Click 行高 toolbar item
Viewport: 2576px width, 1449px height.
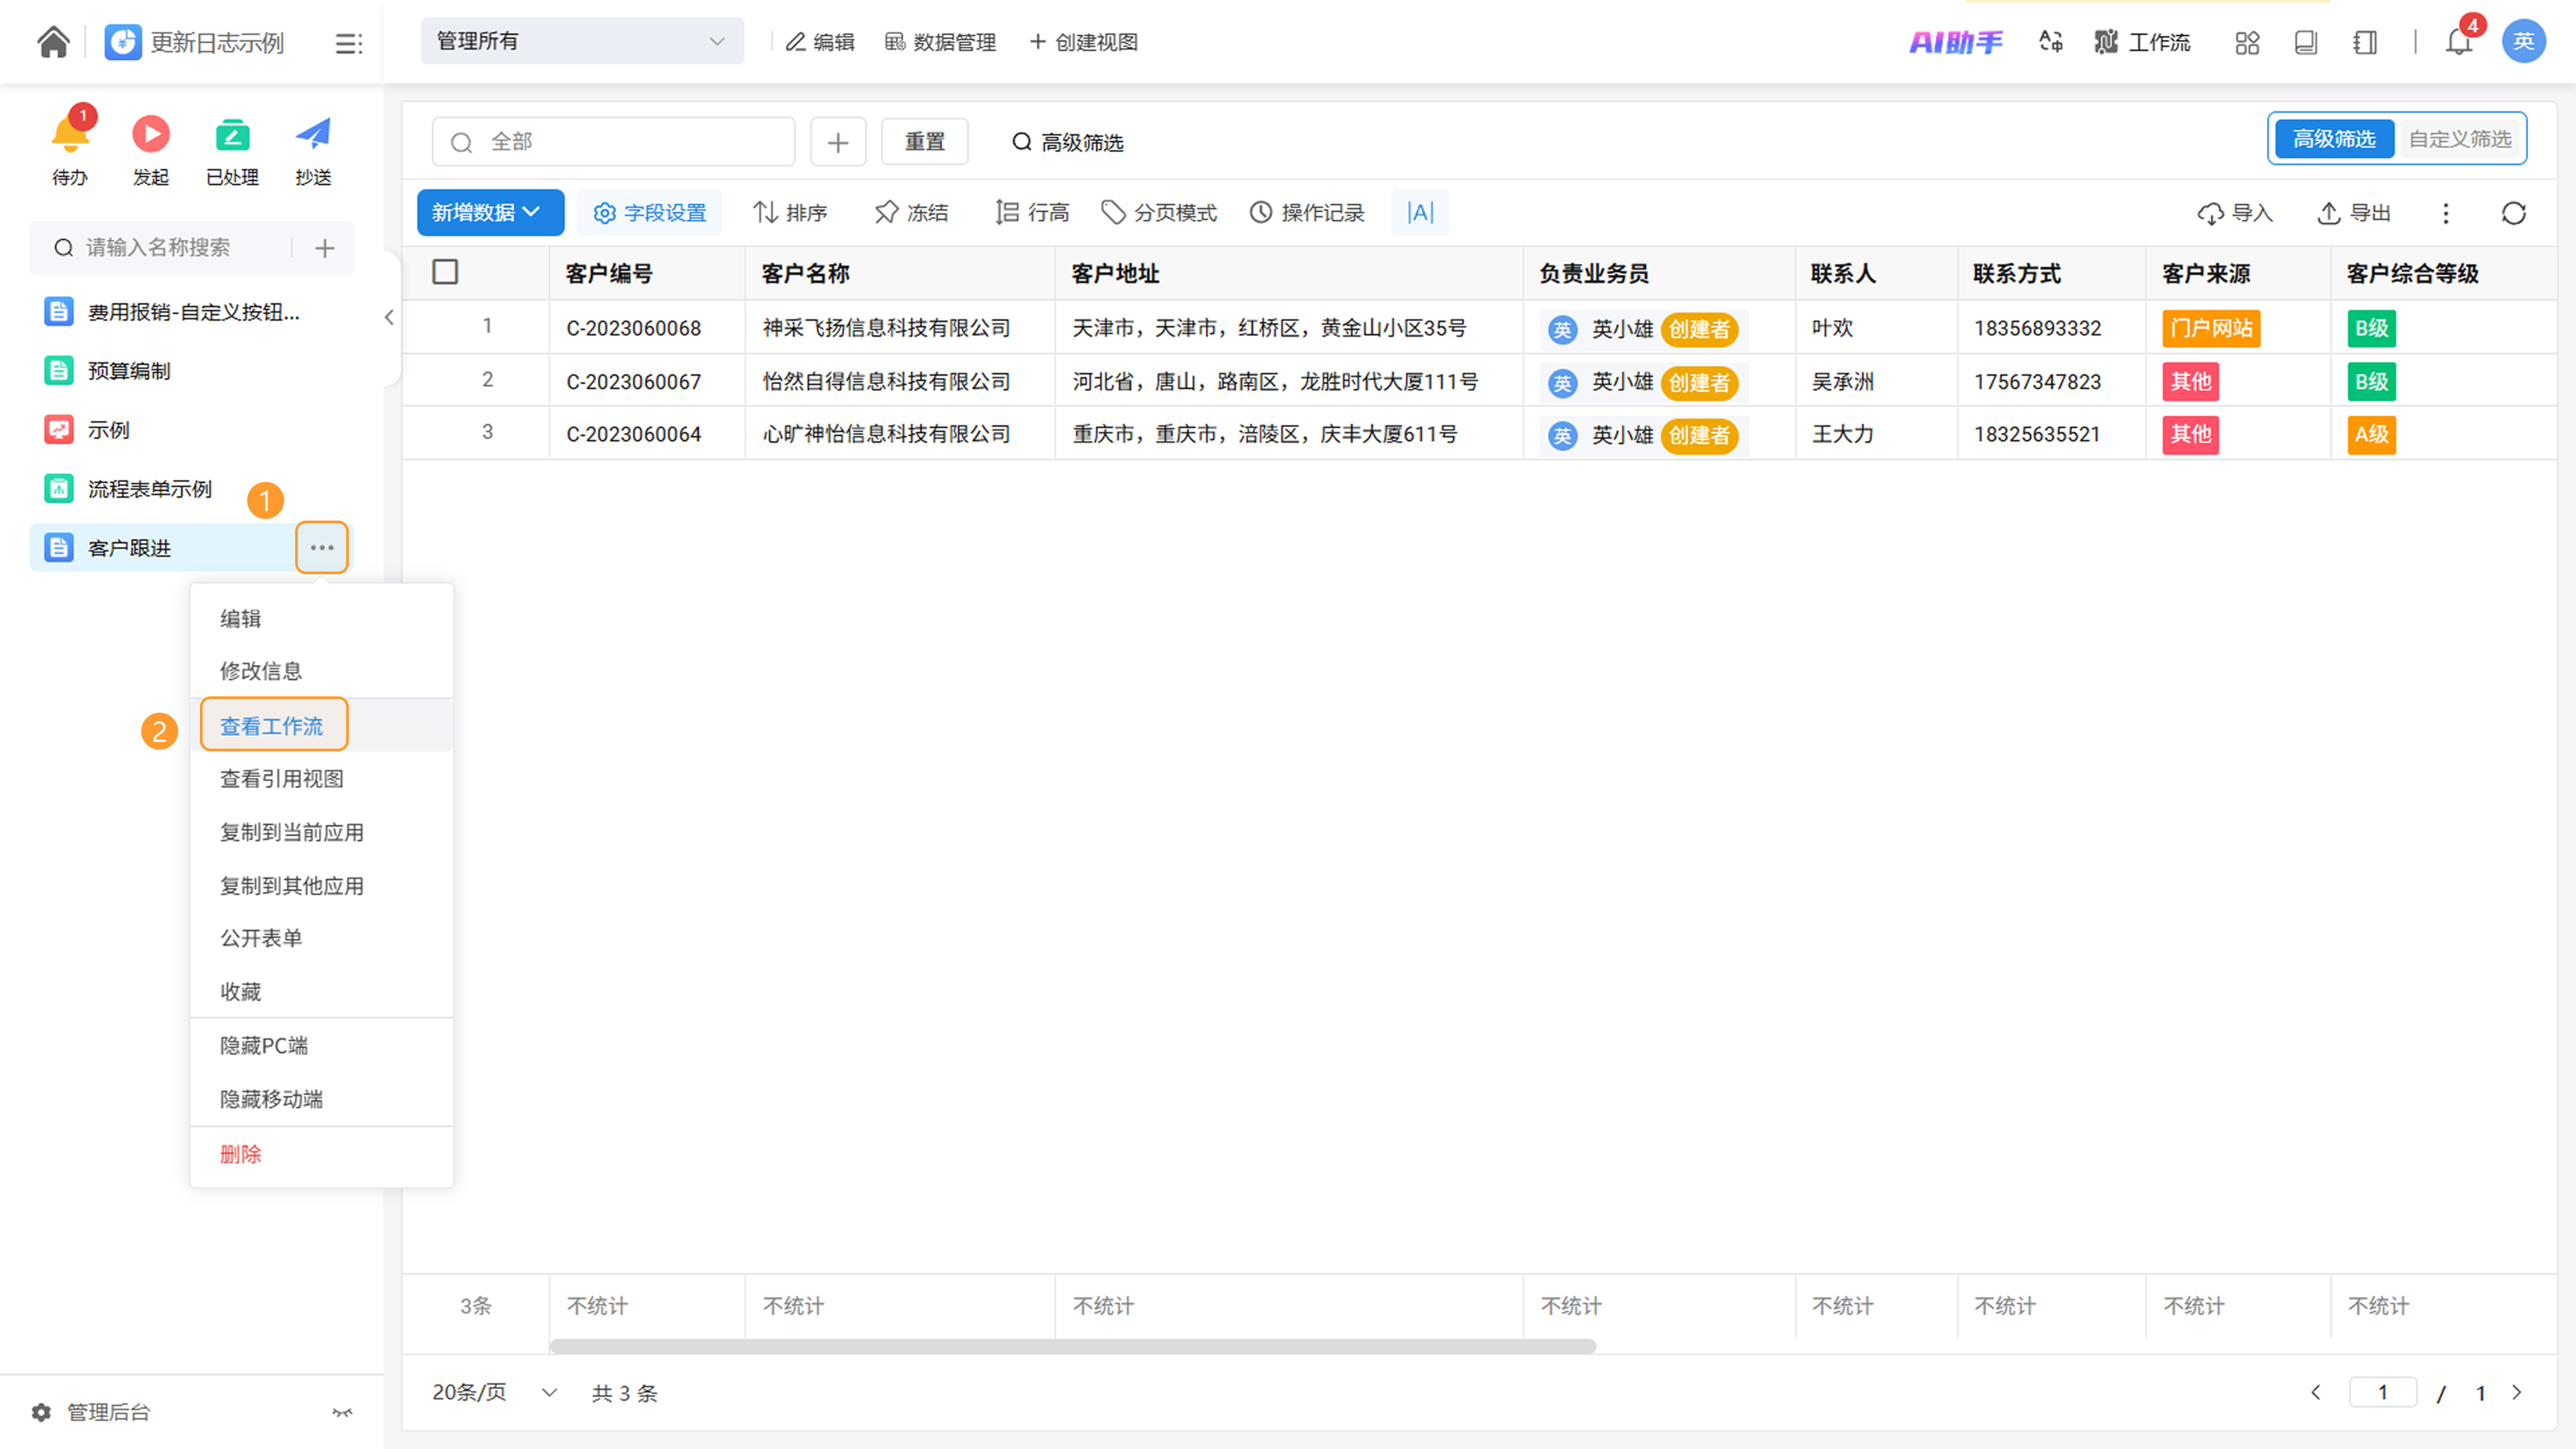[1032, 213]
